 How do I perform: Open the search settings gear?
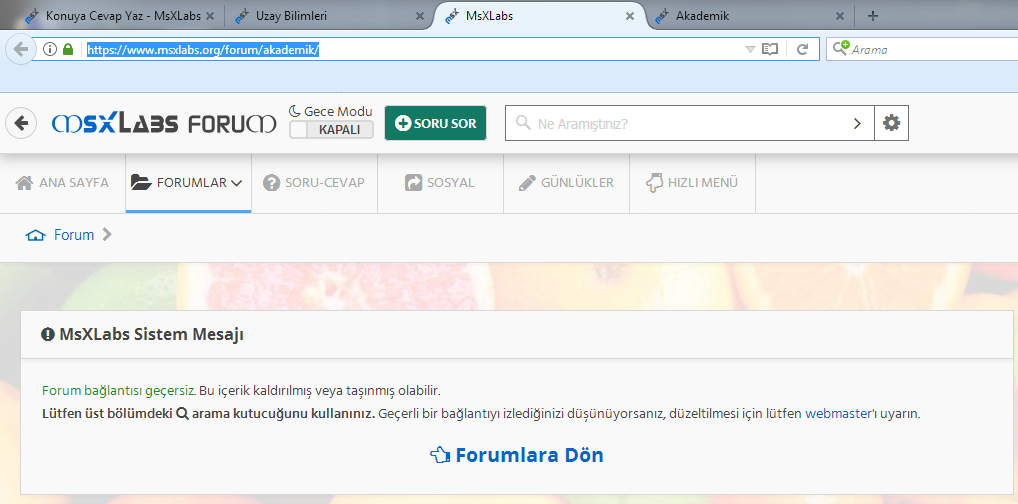coord(891,123)
